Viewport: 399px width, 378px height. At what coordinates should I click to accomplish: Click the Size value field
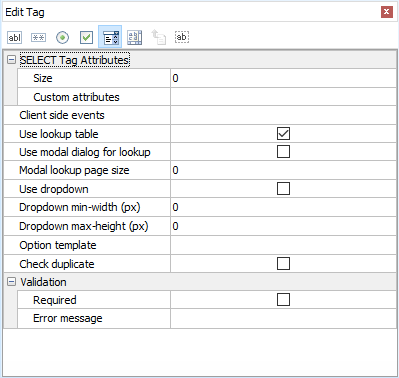click(x=283, y=78)
